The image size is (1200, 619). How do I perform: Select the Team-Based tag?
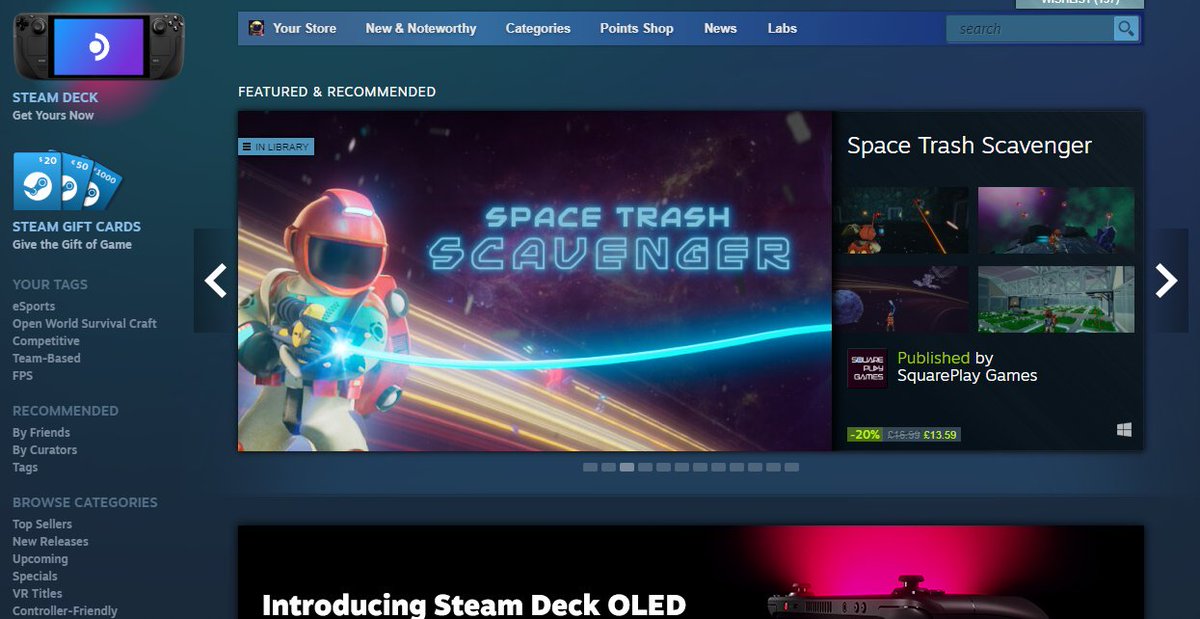pos(46,358)
